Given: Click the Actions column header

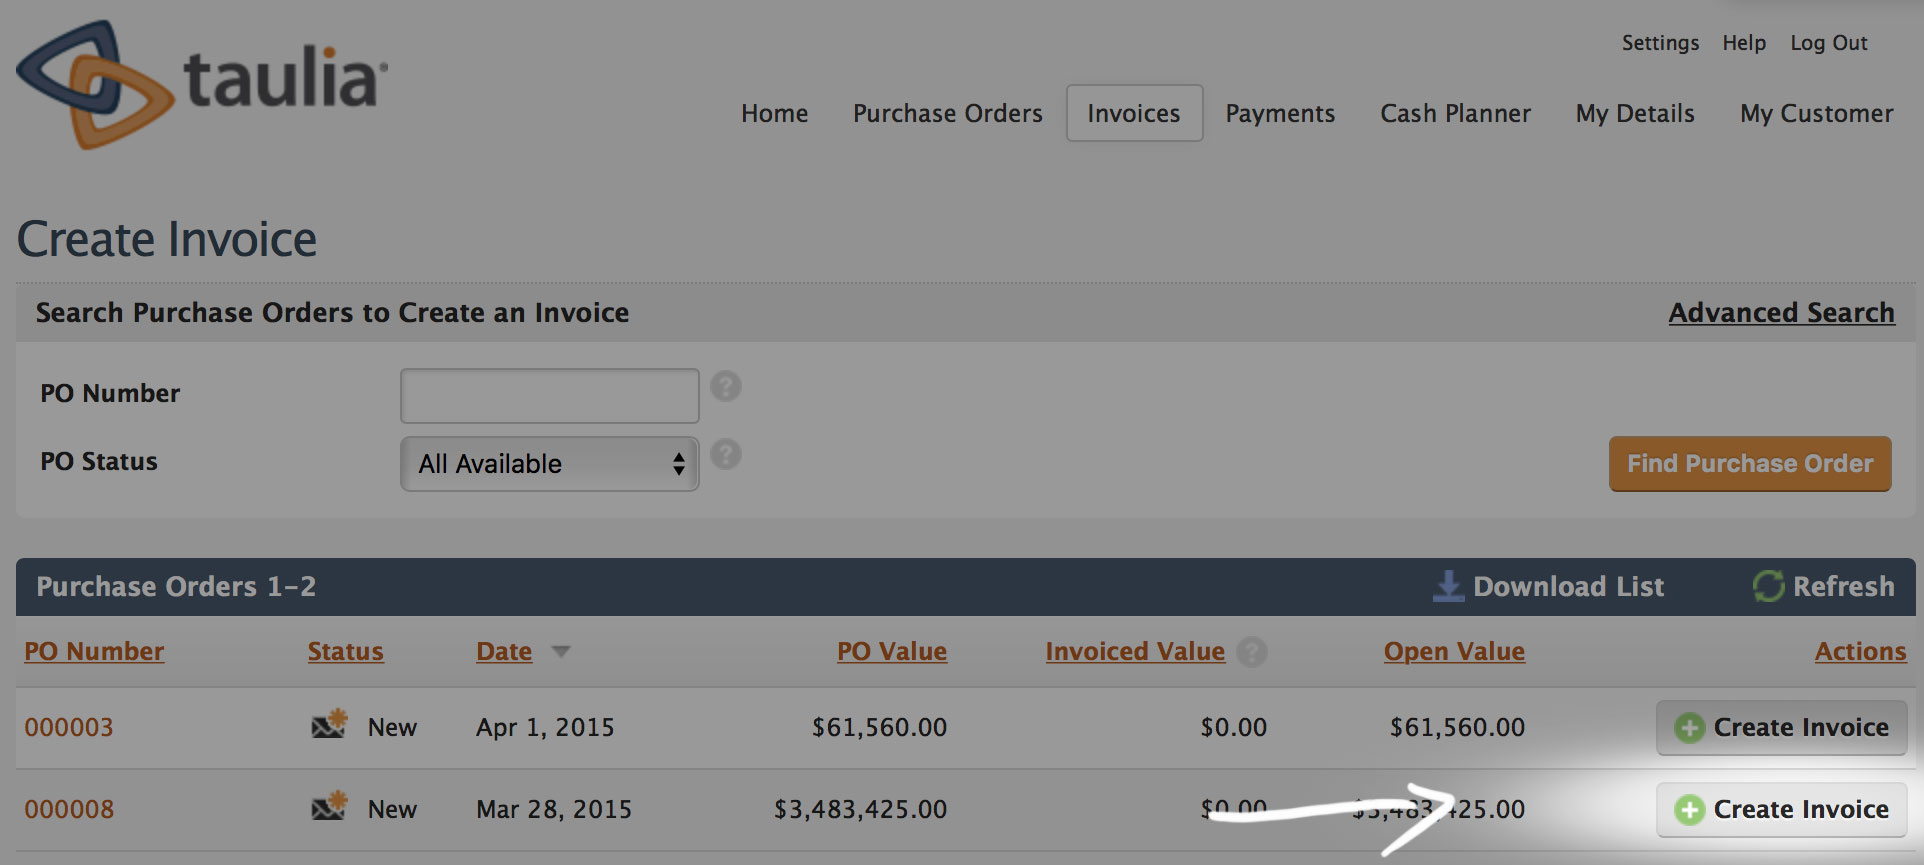Looking at the screenshot, I should pyautogui.click(x=1861, y=652).
